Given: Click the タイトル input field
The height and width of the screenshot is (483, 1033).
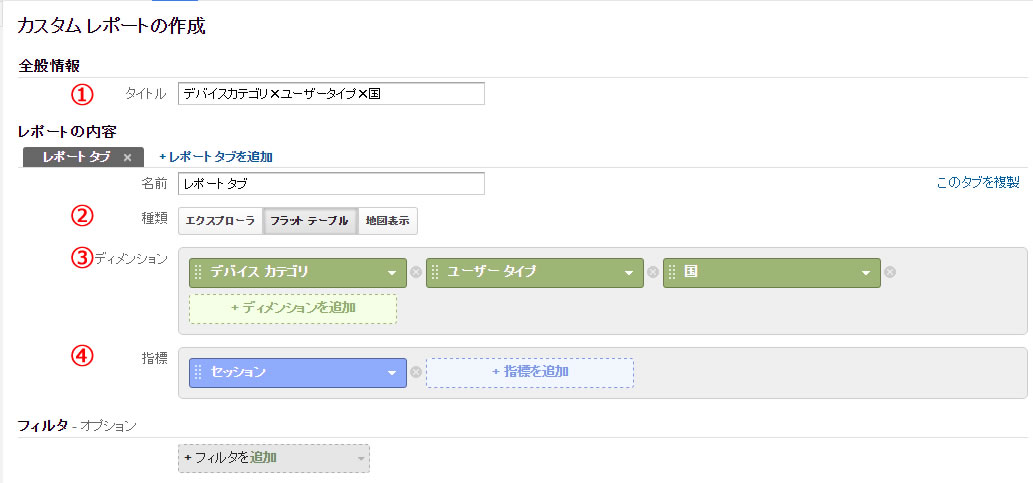Looking at the screenshot, I should [x=331, y=94].
